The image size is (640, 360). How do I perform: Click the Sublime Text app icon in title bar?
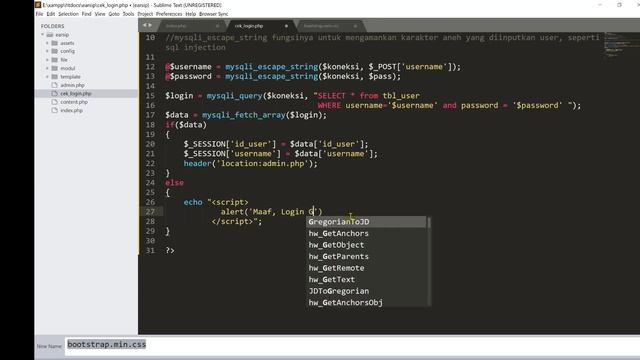coord(38,5)
